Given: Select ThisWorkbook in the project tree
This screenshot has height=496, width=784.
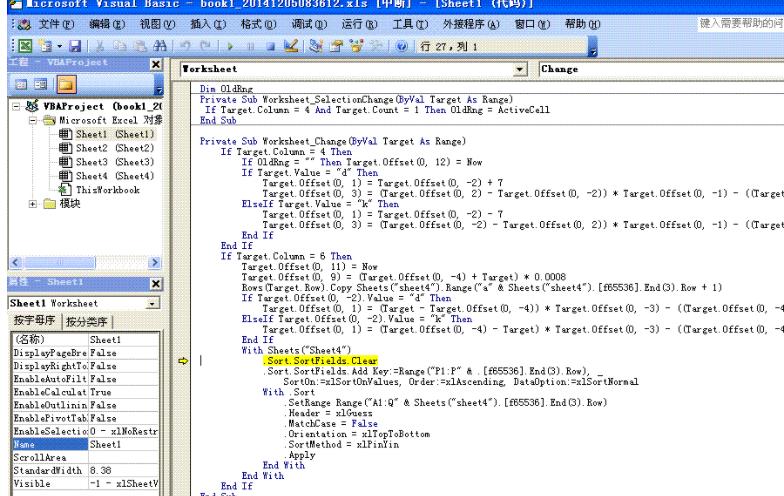Looking at the screenshot, I should 108,189.
